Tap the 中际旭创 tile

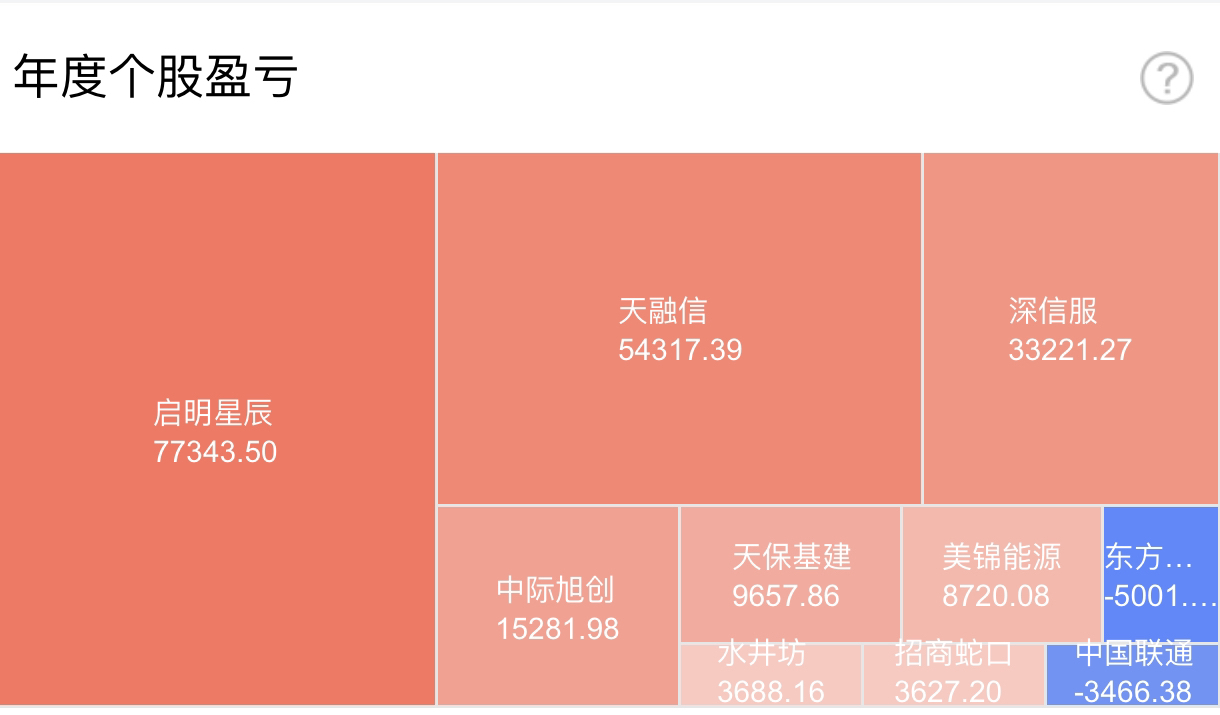point(558,606)
